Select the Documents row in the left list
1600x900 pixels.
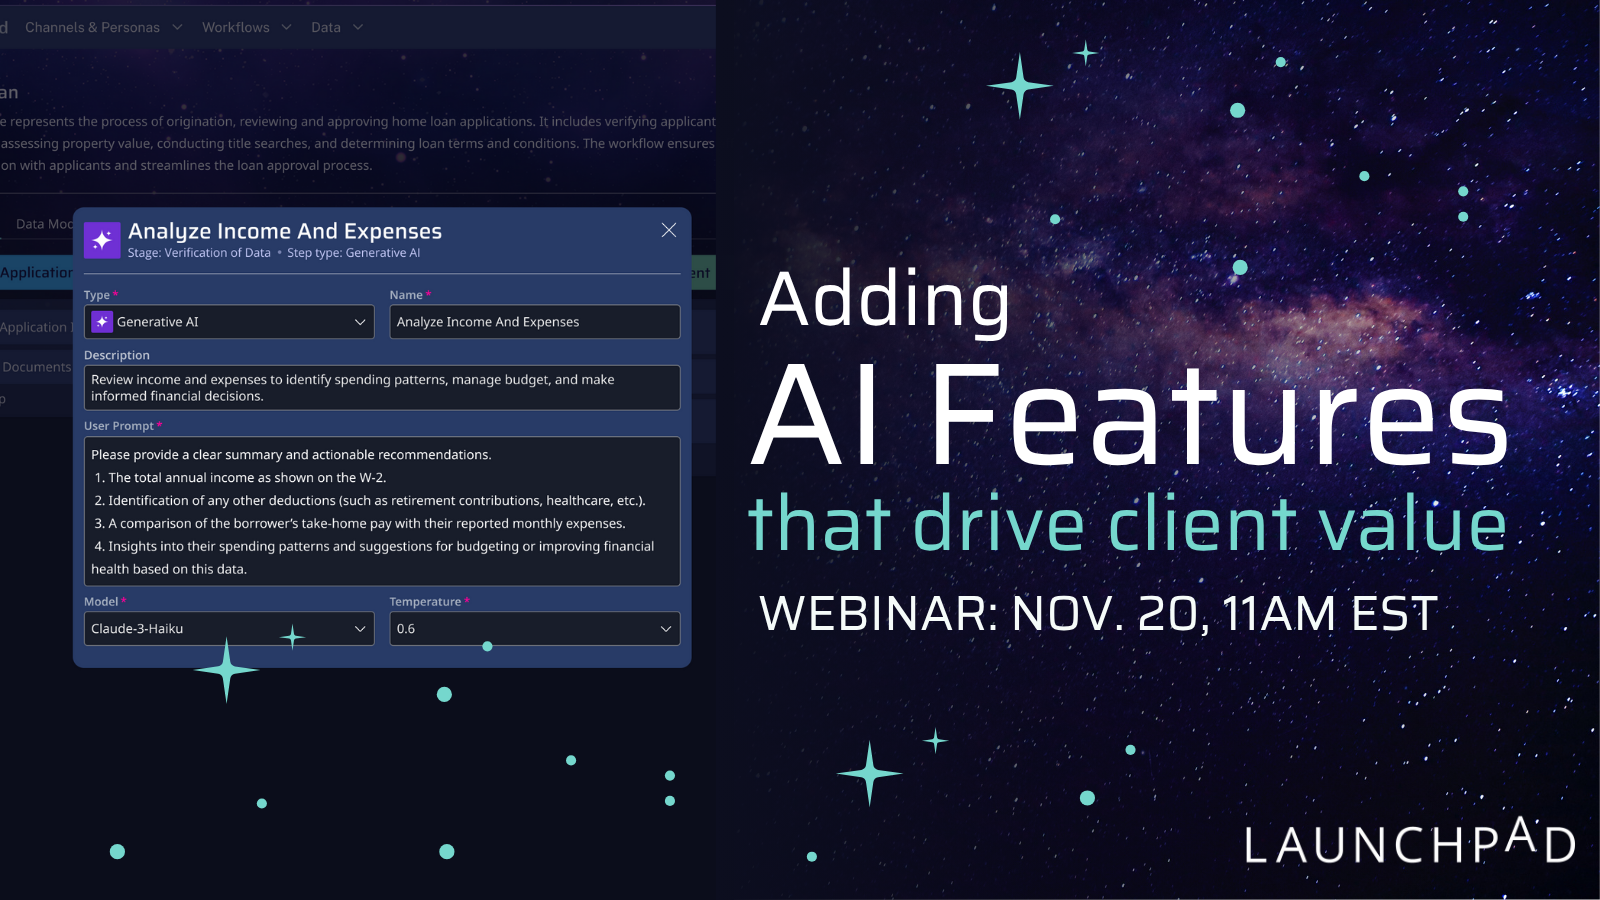tap(37, 367)
